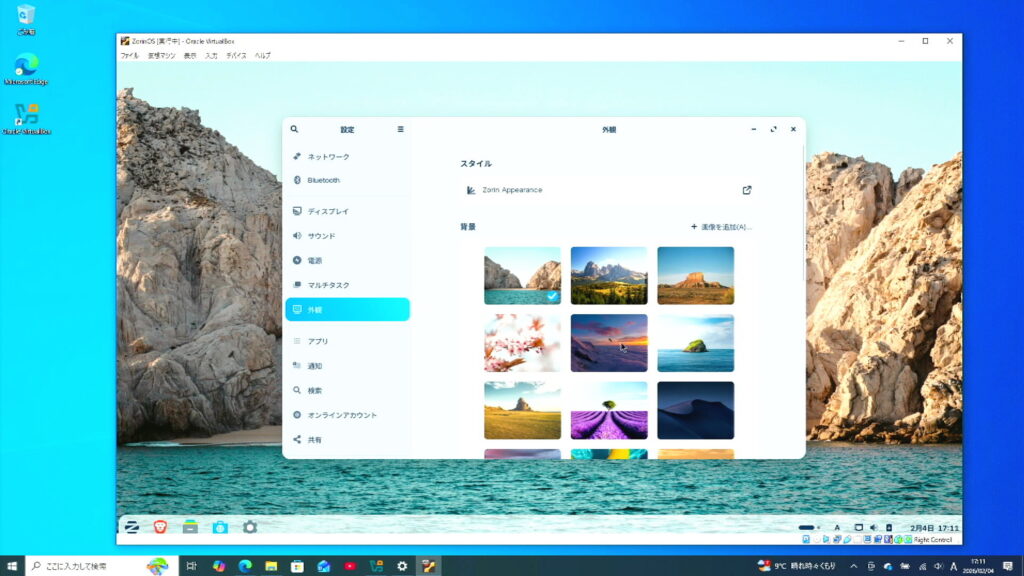The width and height of the screenshot is (1024, 576).
Task: Open the Zorin start menu icon
Action: tap(131, 527)
